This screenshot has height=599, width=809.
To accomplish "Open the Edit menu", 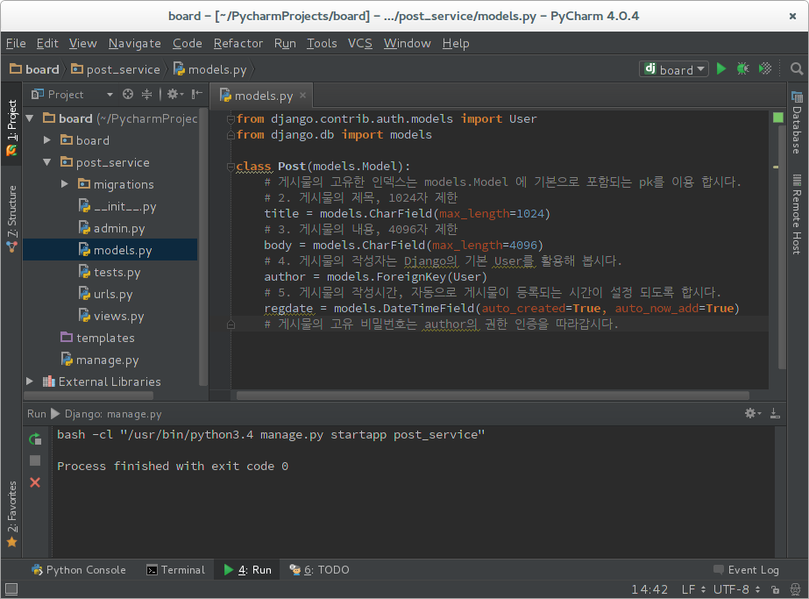I will pos(47,43).
